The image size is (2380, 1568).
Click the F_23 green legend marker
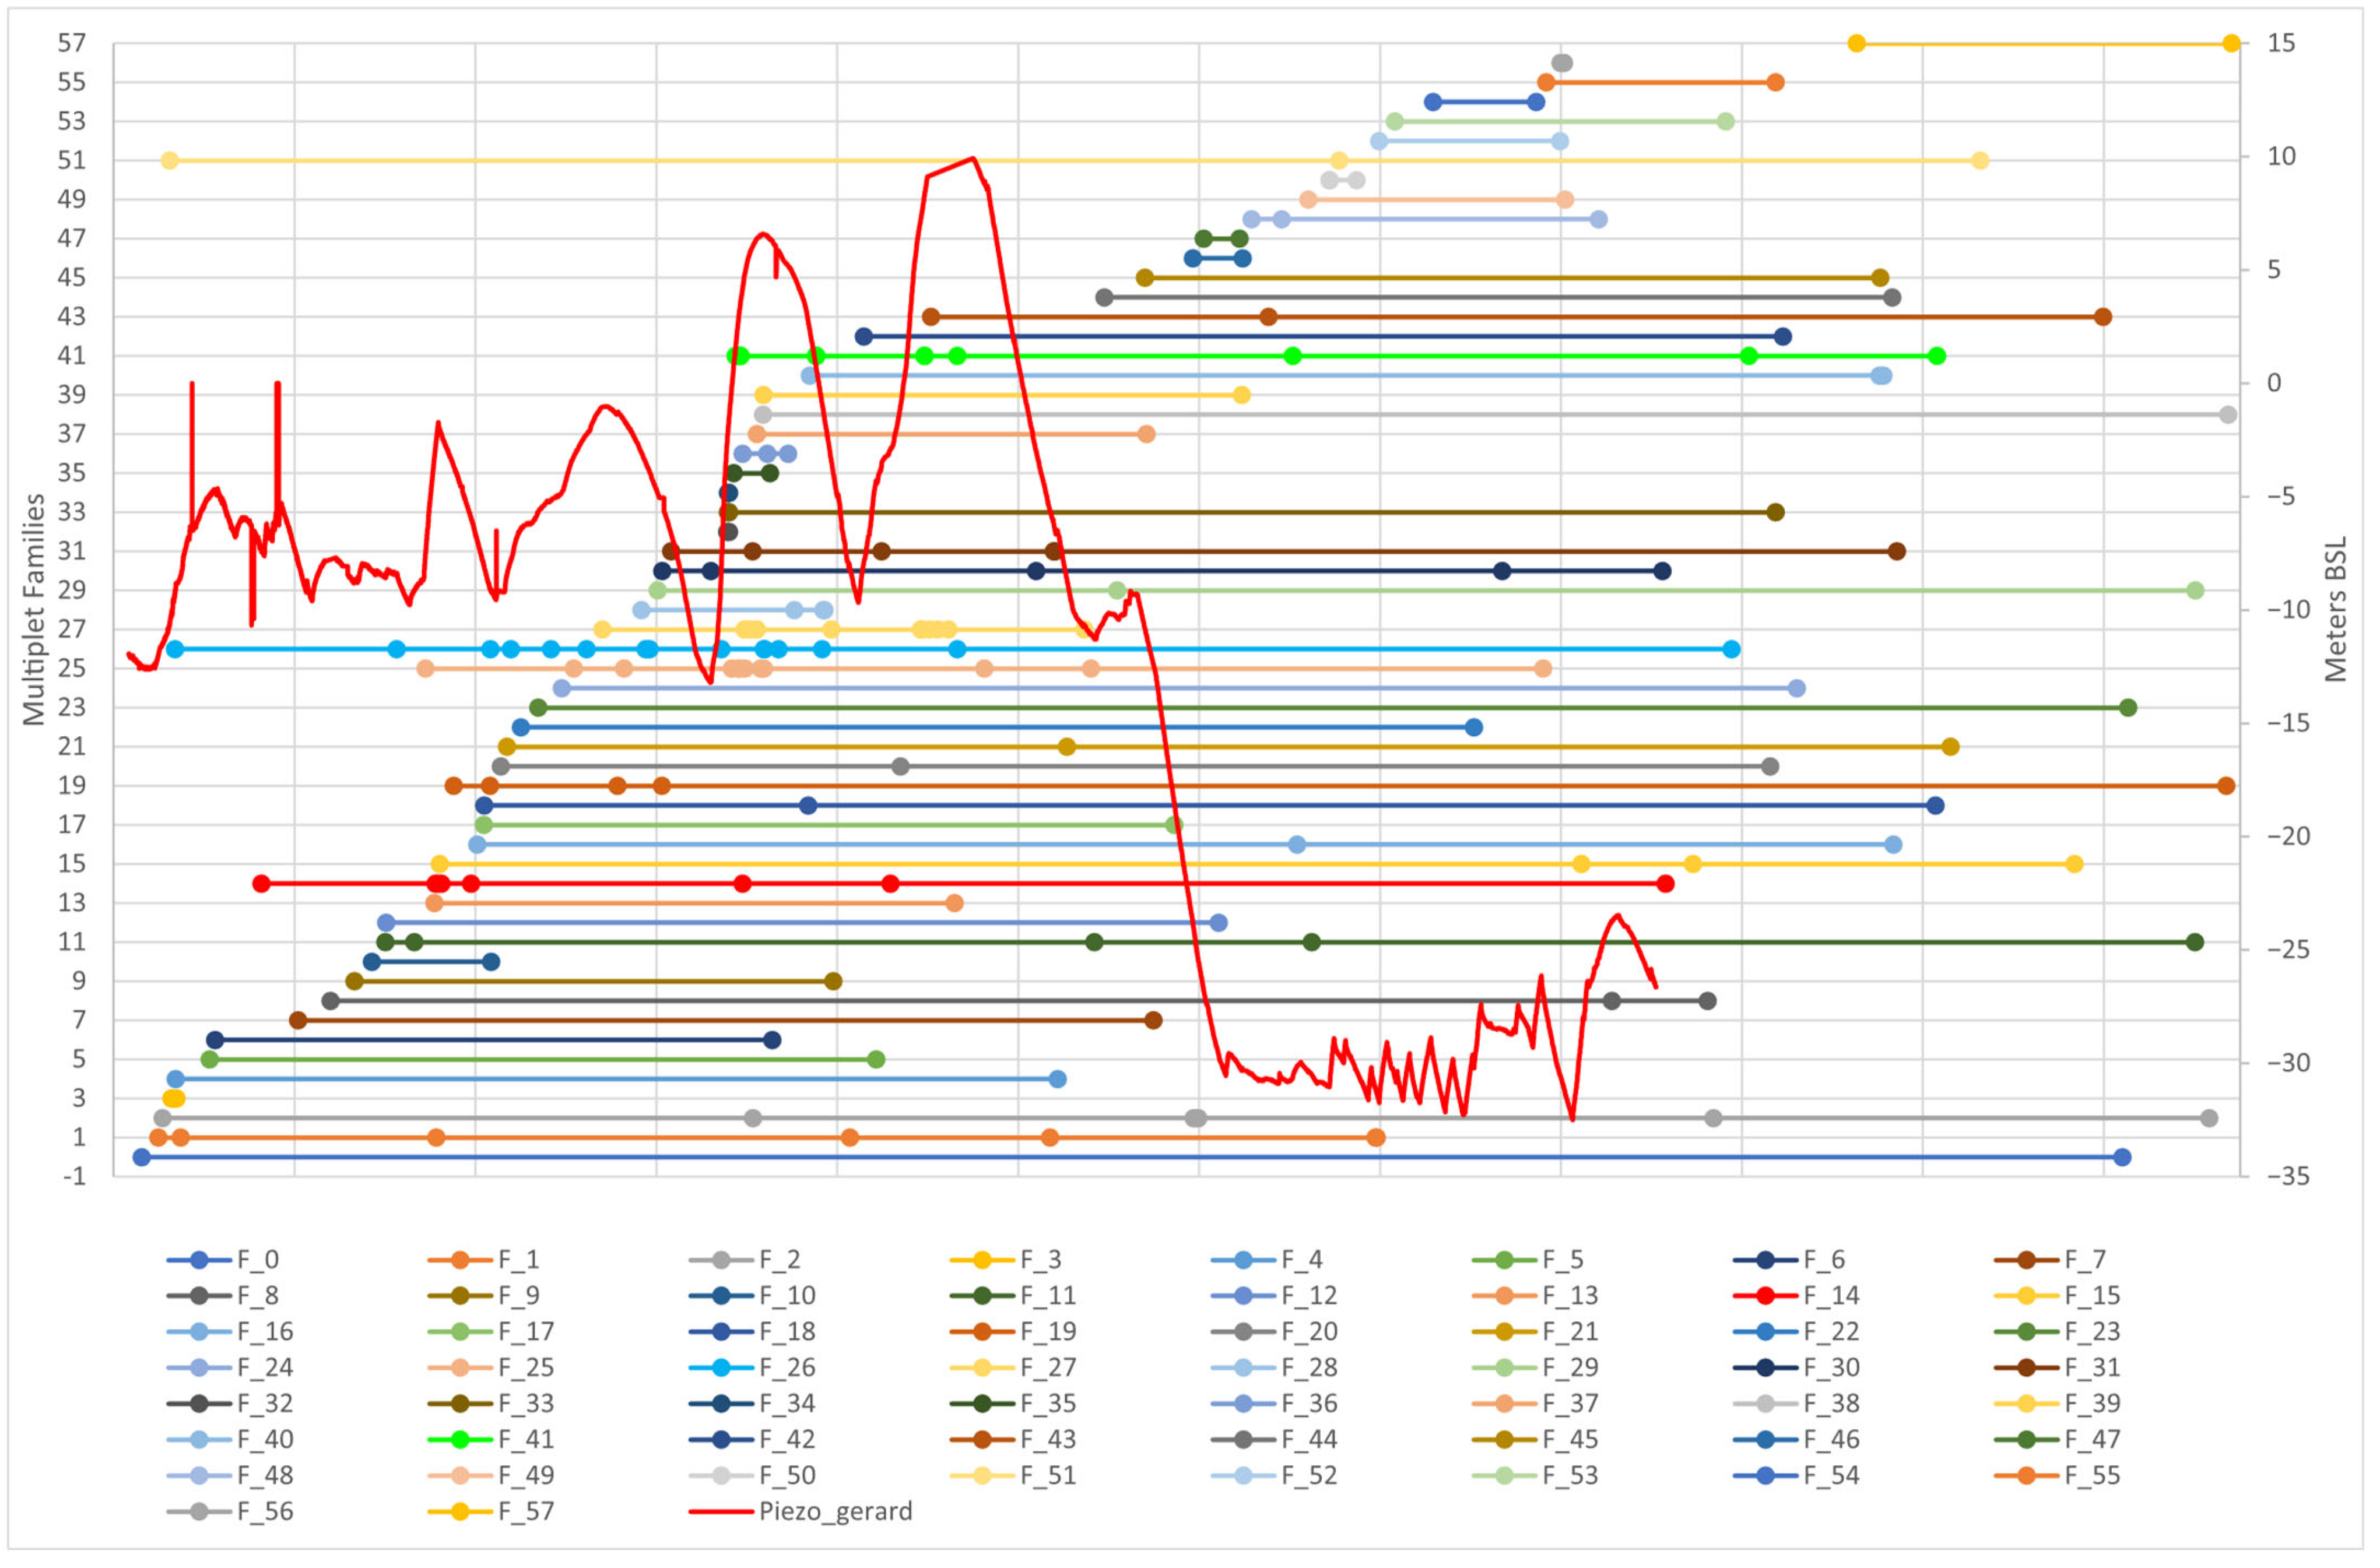[x=2026, y=1332]
